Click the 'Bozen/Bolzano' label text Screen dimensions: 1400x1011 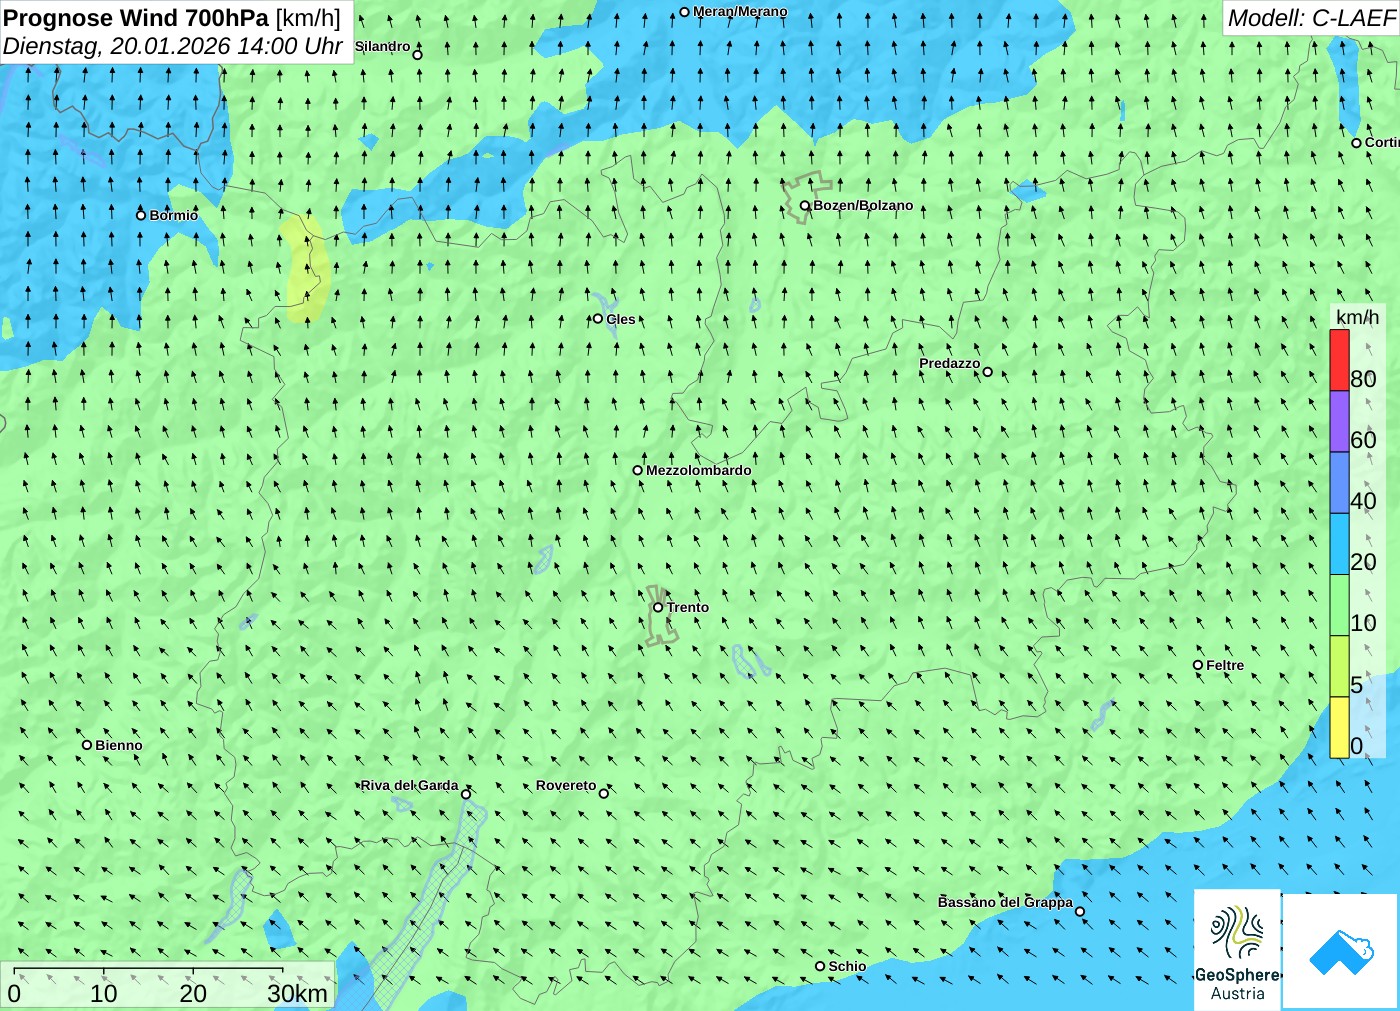click(863, 205)
